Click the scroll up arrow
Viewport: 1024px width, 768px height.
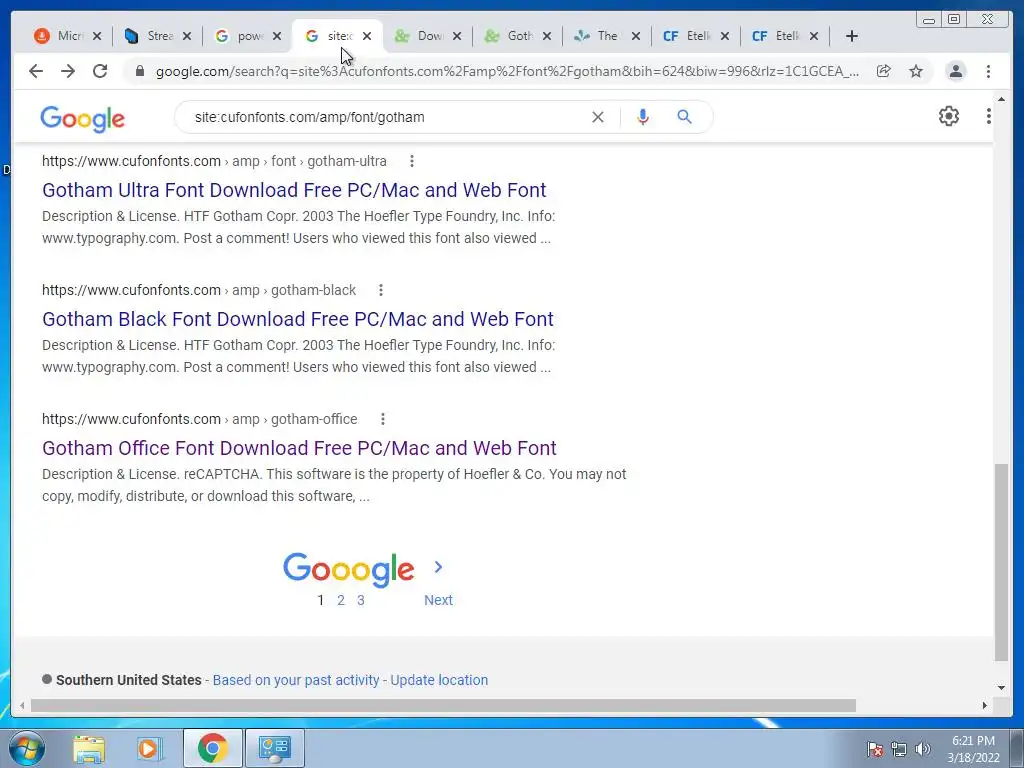(x=1001, y=100)
